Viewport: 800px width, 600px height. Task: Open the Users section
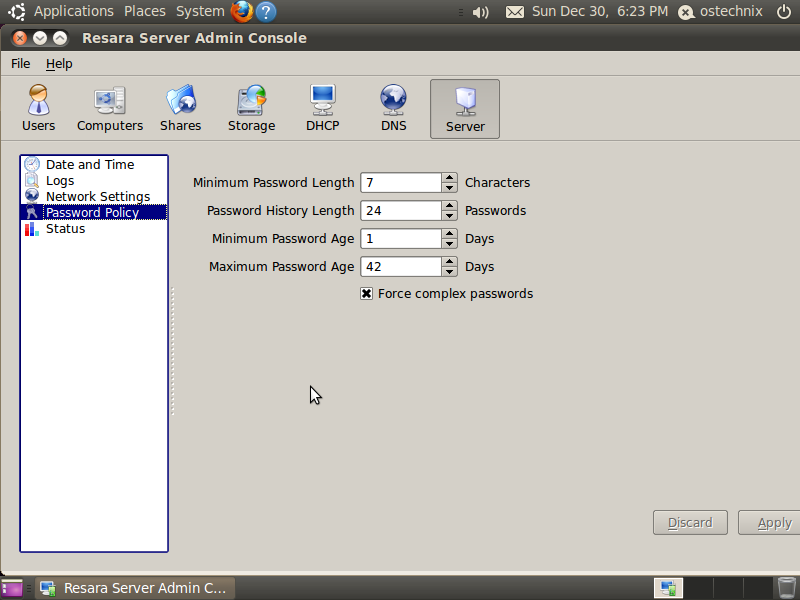[38, 109]
